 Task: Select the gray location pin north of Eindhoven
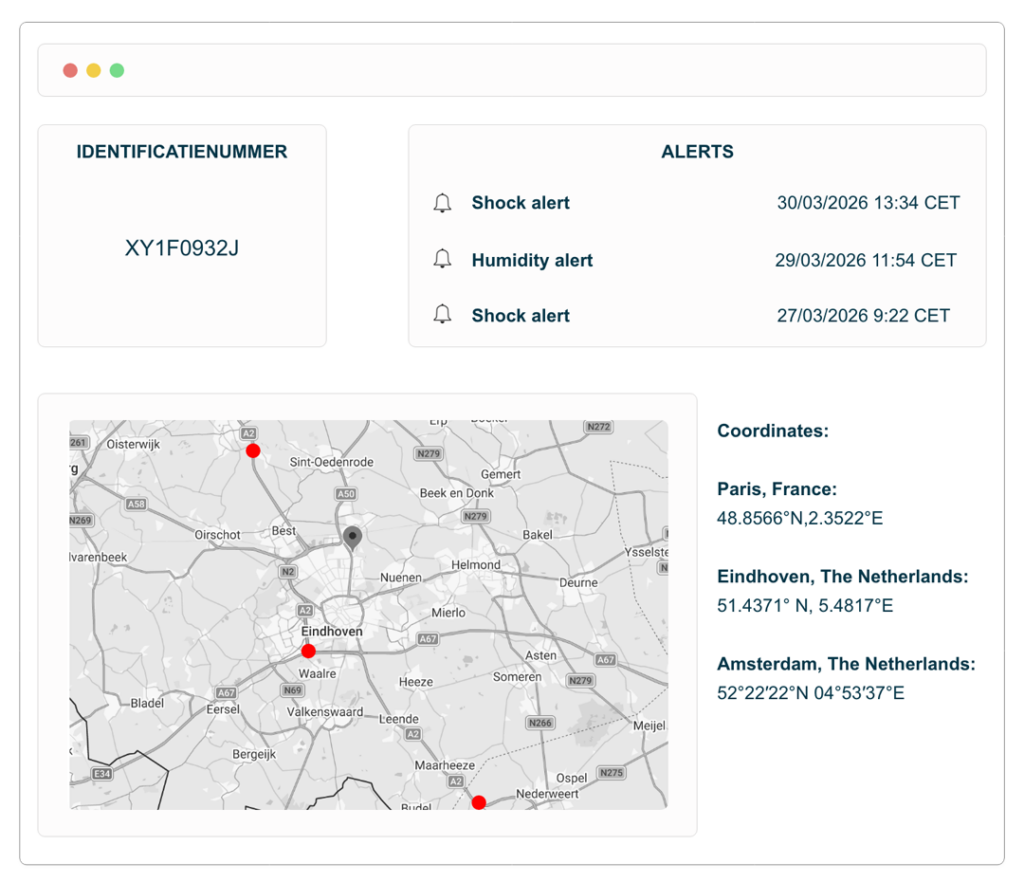click(351, 538)
